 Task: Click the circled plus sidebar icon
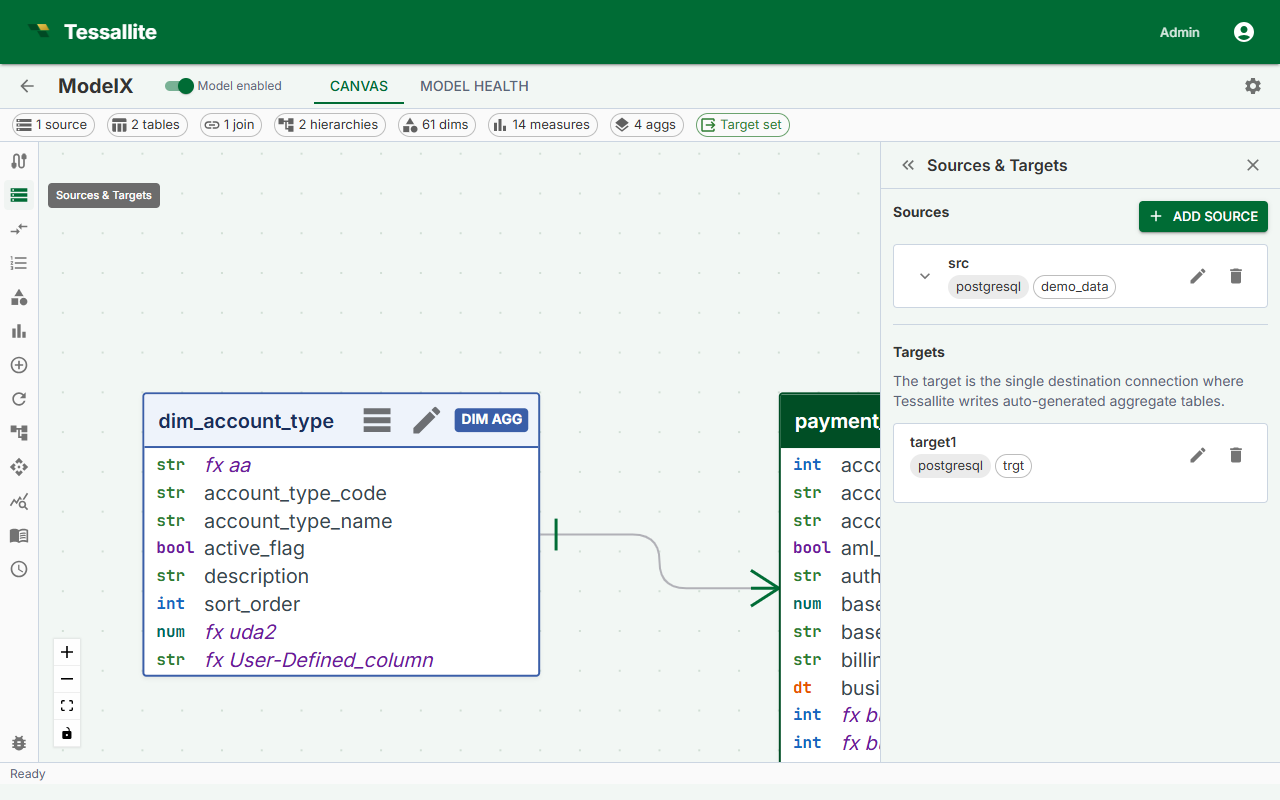(18, 365)
